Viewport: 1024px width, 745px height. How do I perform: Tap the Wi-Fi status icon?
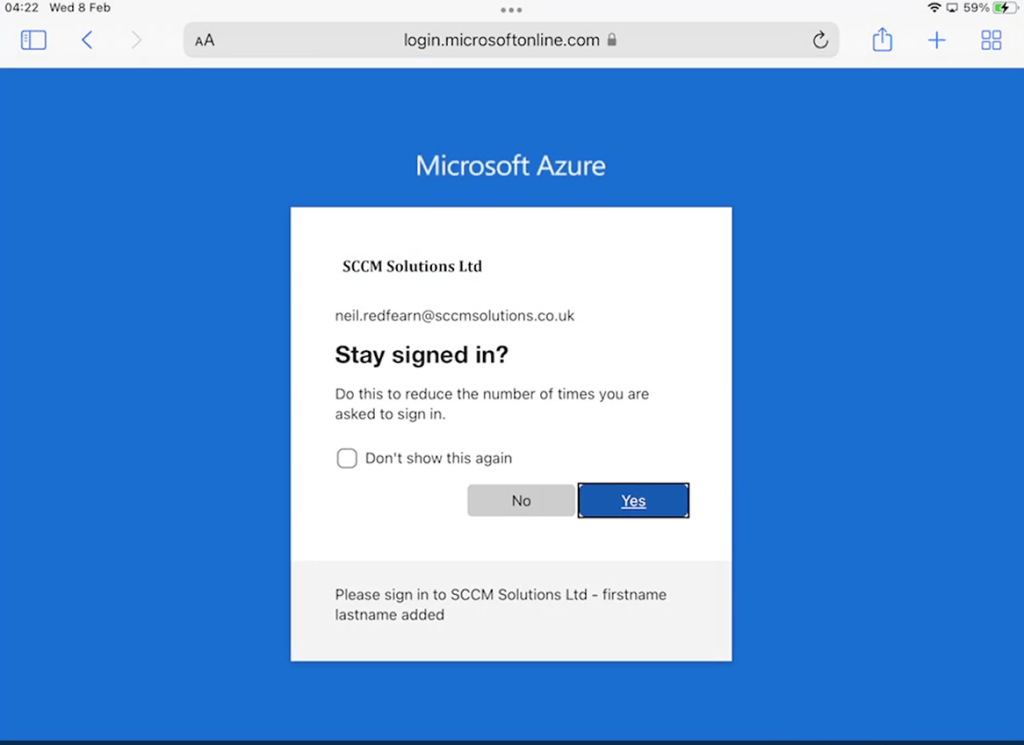coord(934,8)
